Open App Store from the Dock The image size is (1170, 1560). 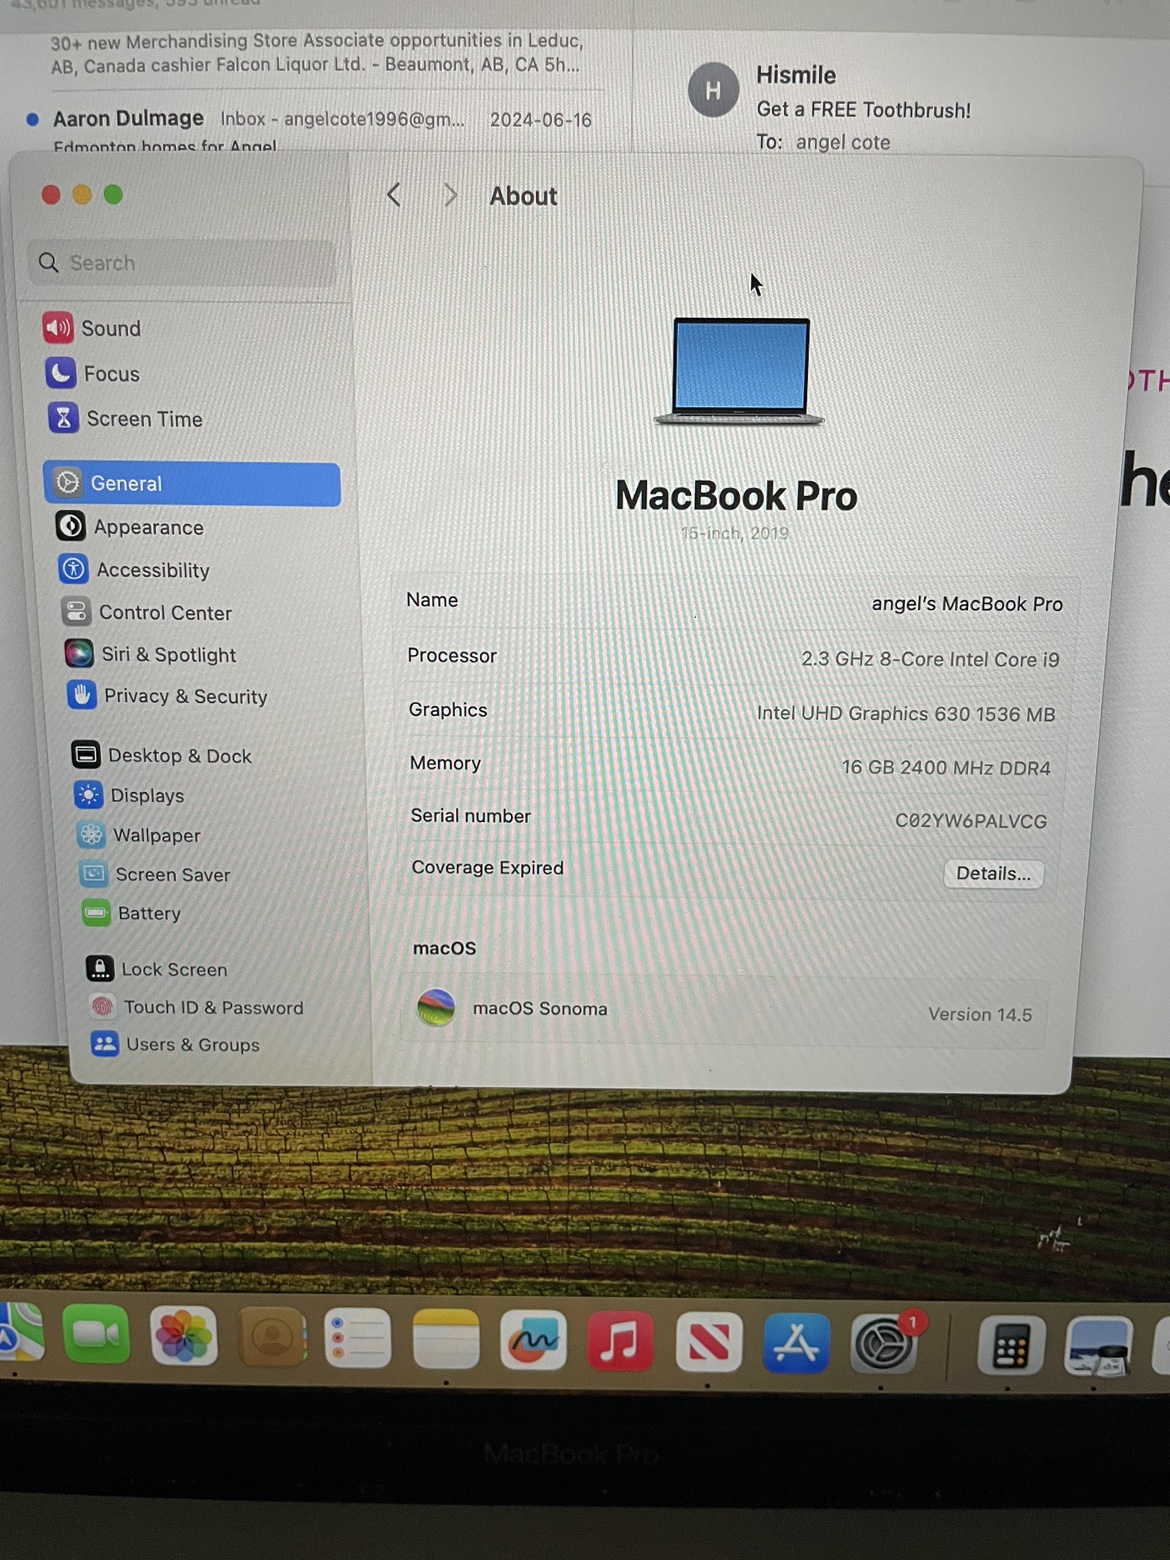(796, 1343)
